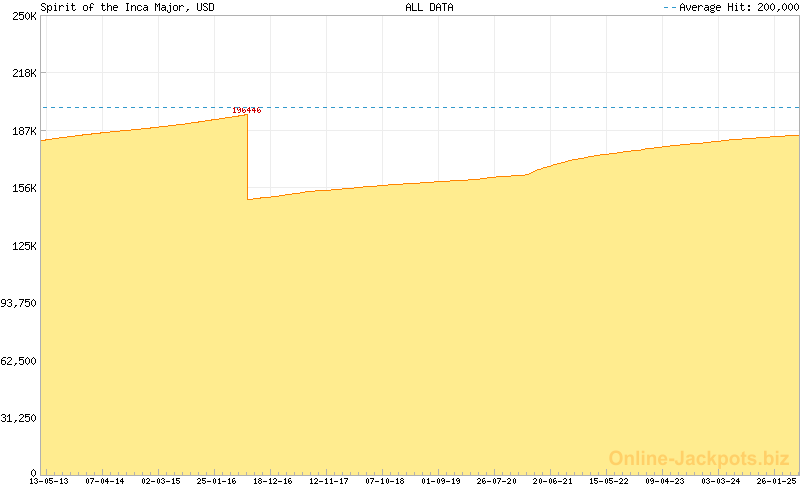
Task: Click the 03-03-24 date label
Action: (721, 481)
